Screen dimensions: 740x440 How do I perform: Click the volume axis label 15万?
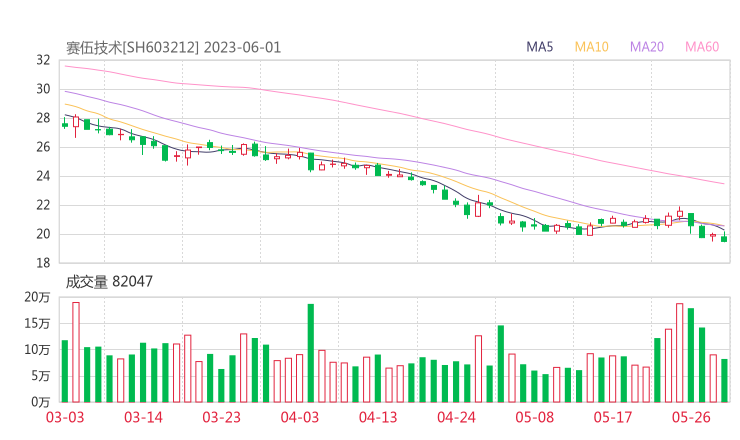click(37, 324)
